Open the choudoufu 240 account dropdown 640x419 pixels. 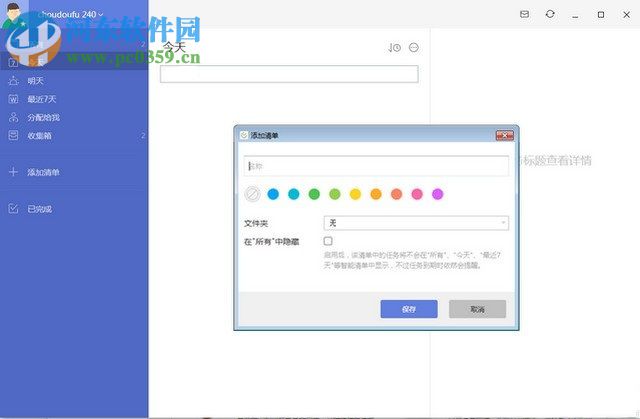coord(70,14)
